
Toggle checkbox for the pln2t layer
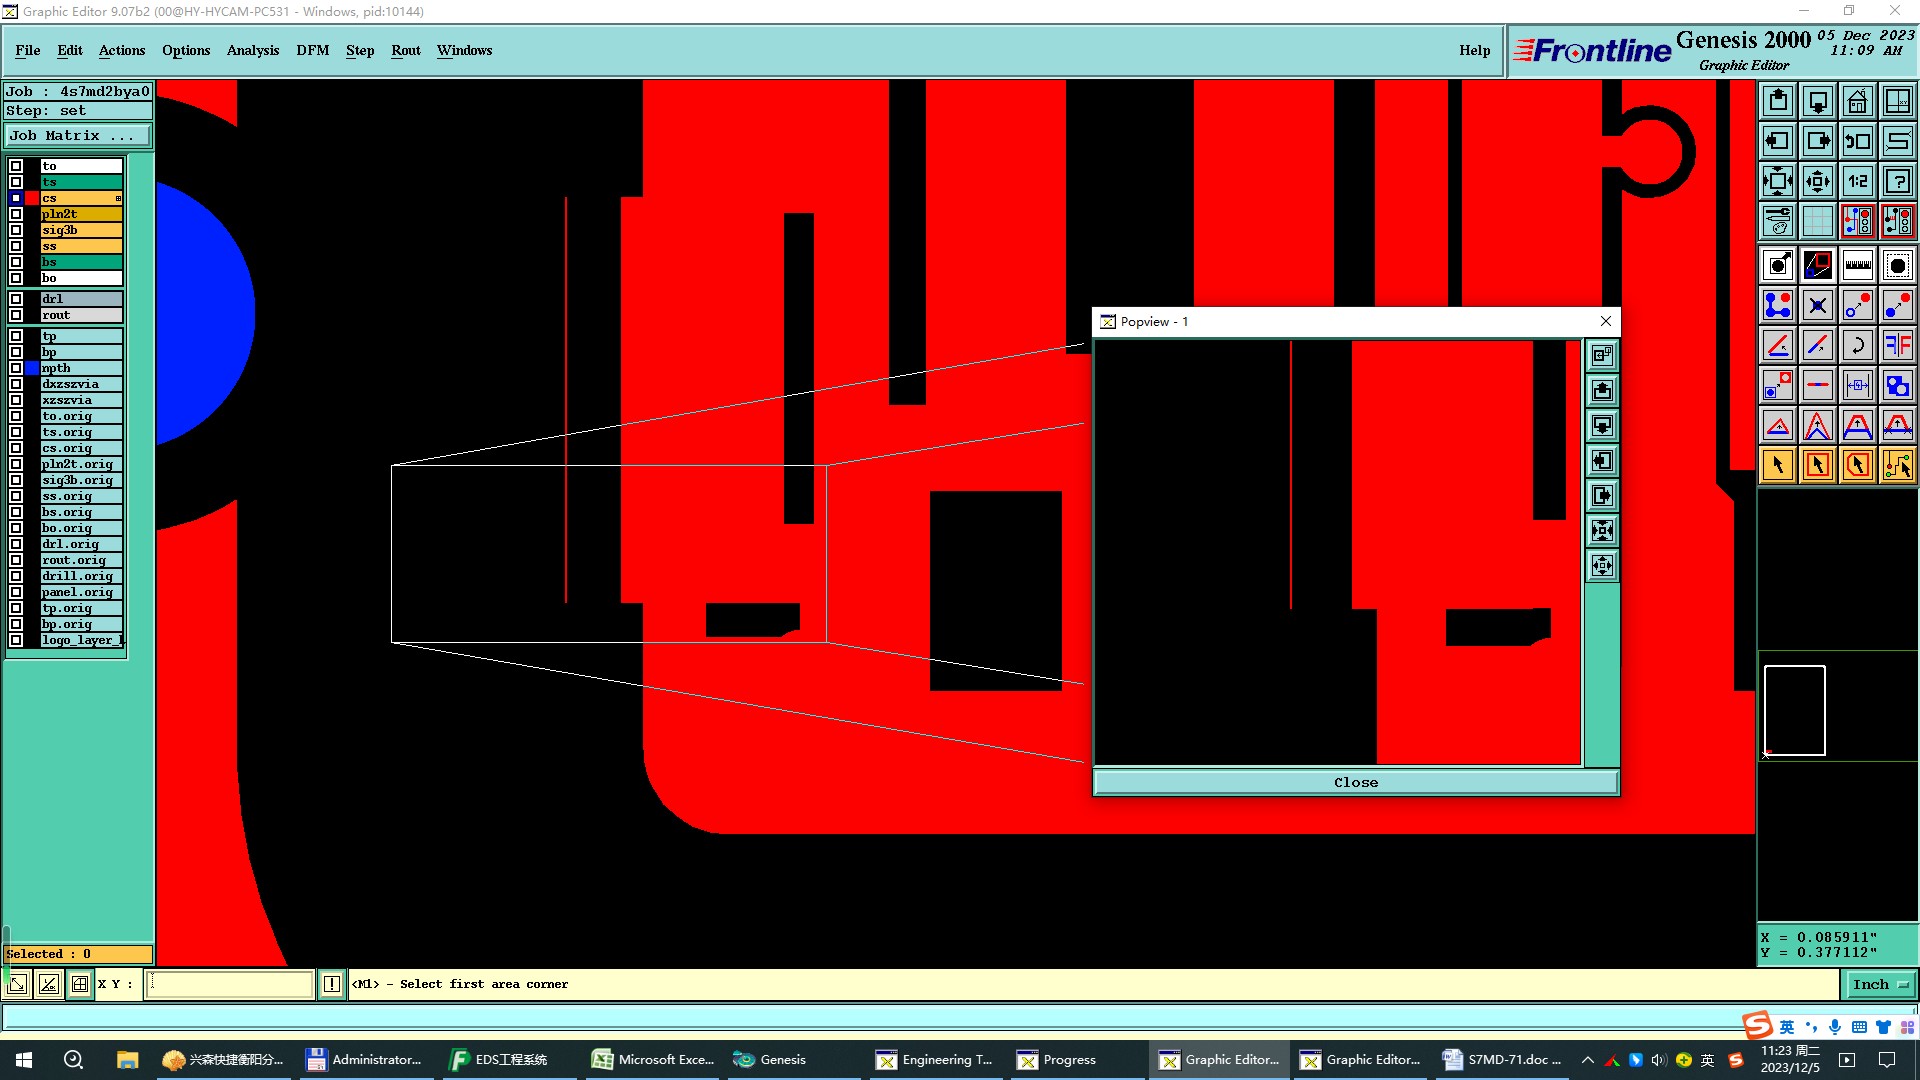pyautogui.click(x=16, y=214)
